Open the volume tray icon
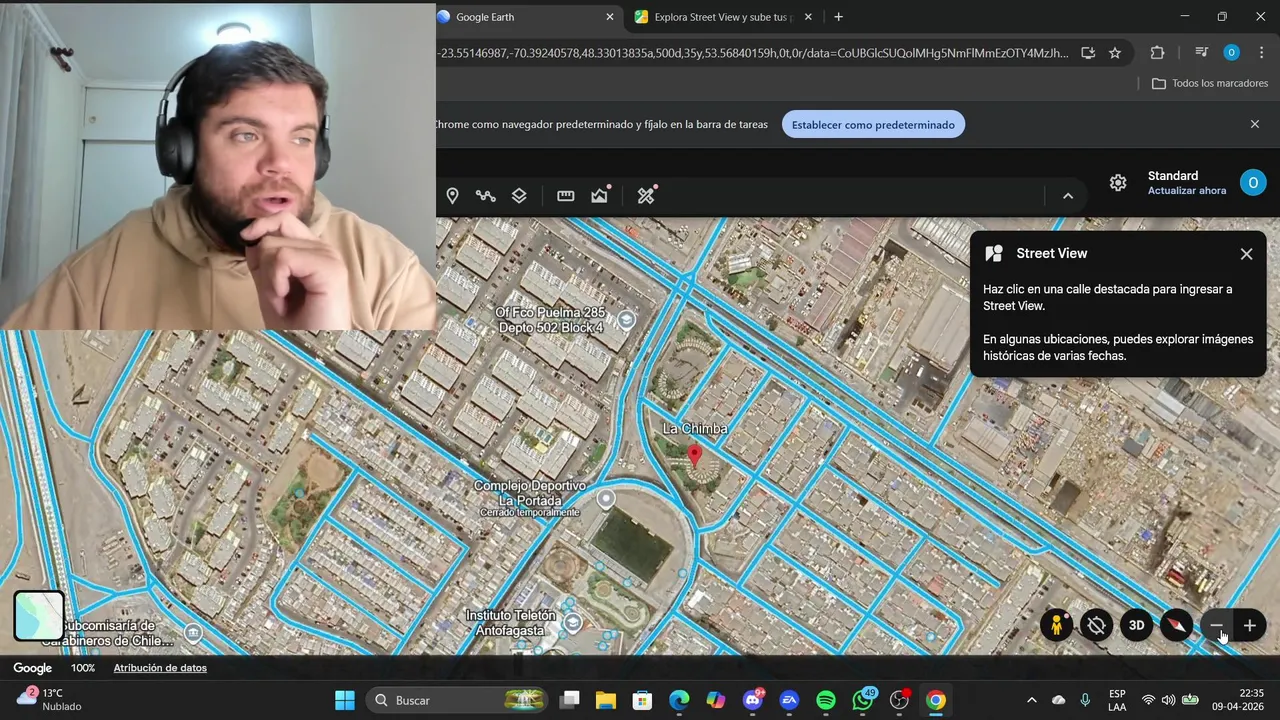This screenshot has height=720, width=1280. point(1168,700)
